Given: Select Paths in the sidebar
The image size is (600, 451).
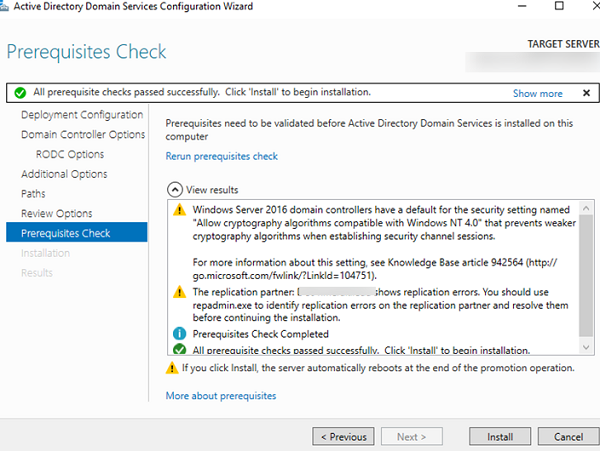Looking at the screenshot, I should pyautogui.click(x=33, y=194).
